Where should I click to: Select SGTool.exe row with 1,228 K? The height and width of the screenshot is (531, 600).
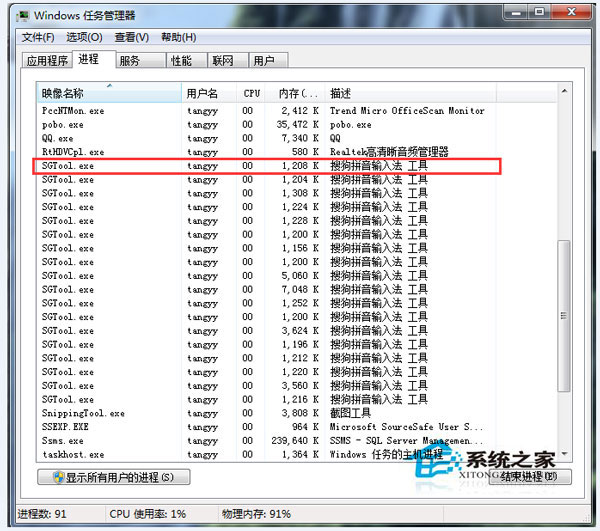coord(267,221)
